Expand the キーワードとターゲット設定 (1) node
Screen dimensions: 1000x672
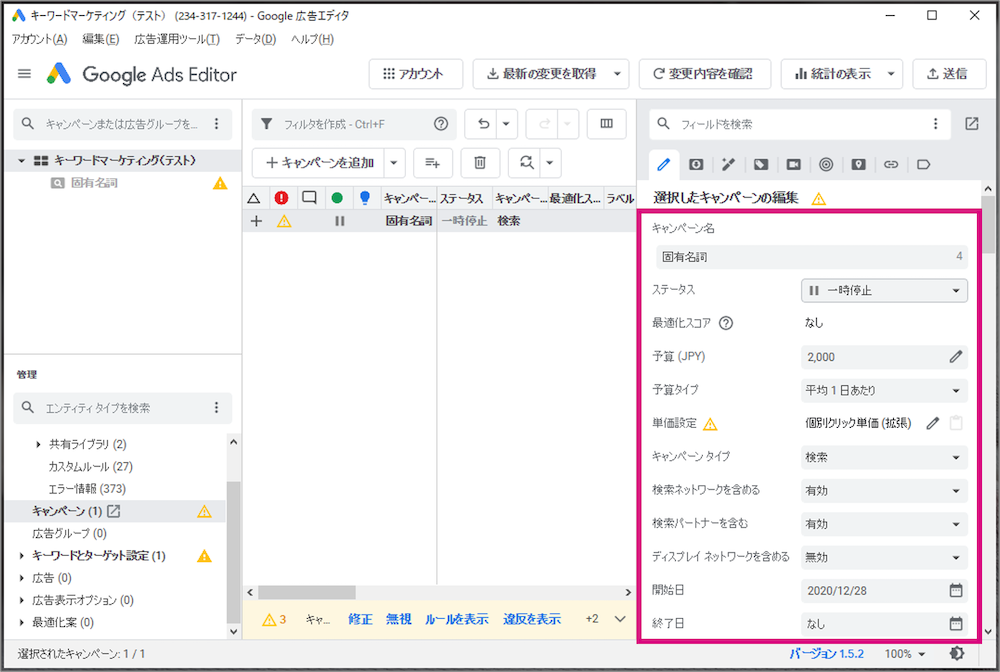pos(22,556)
